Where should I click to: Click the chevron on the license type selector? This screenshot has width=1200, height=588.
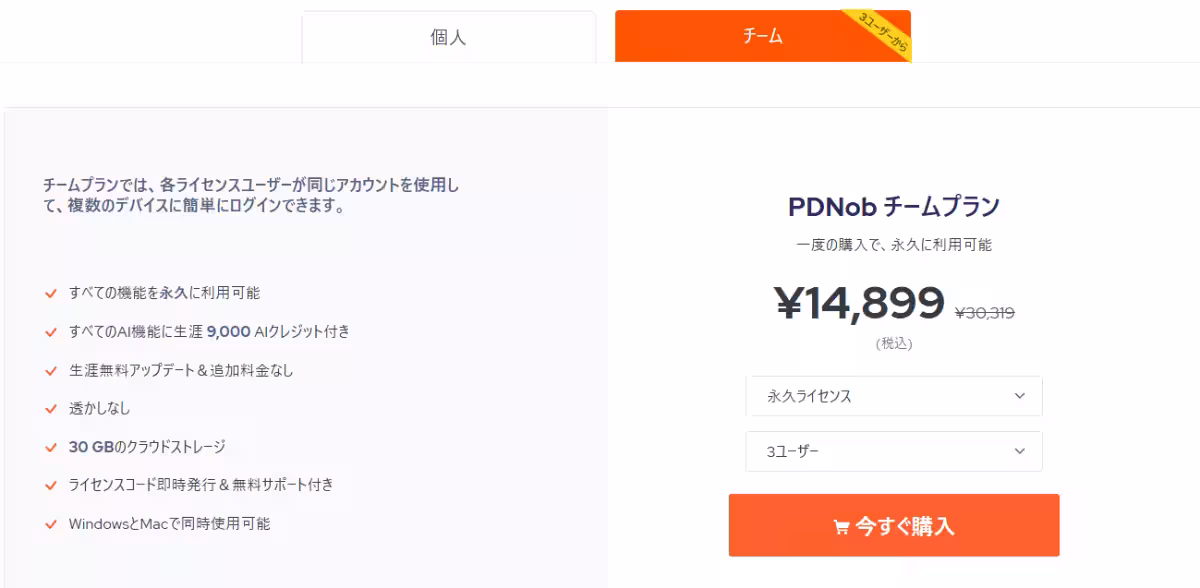pos(1020,396)
